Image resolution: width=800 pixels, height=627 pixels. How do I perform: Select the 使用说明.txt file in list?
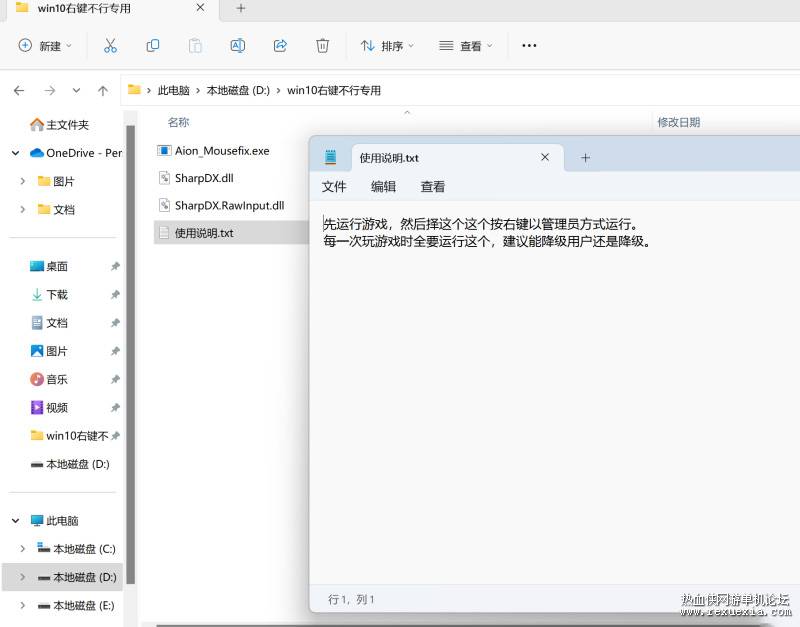click(x=231, y=233)
